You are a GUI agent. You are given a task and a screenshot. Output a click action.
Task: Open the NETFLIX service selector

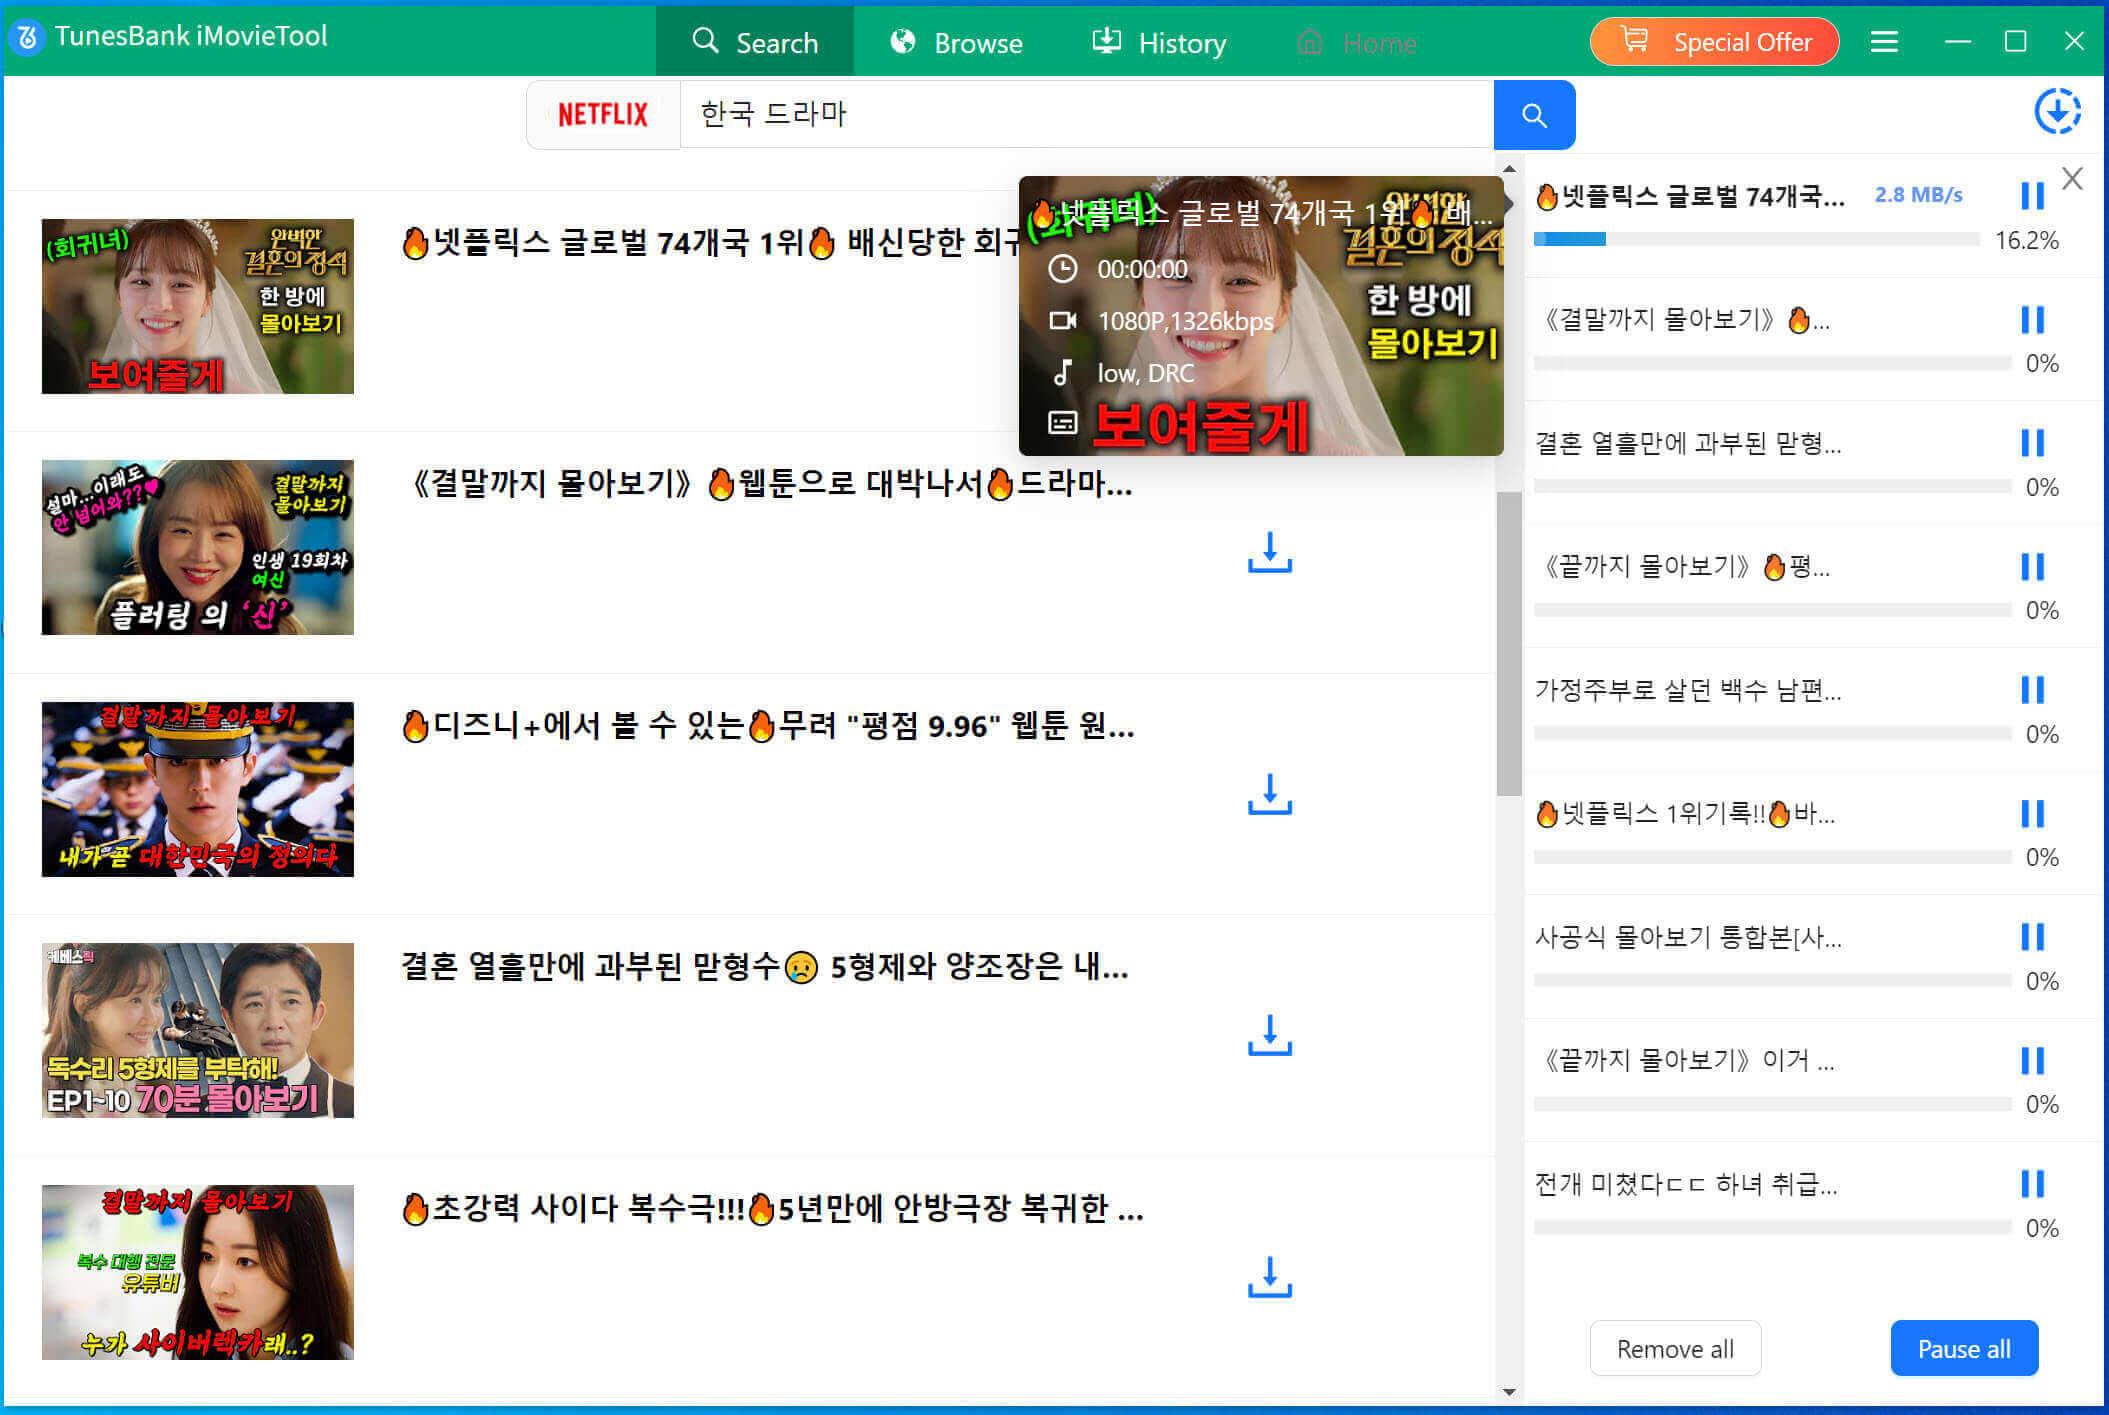click(x=603, y=115)
